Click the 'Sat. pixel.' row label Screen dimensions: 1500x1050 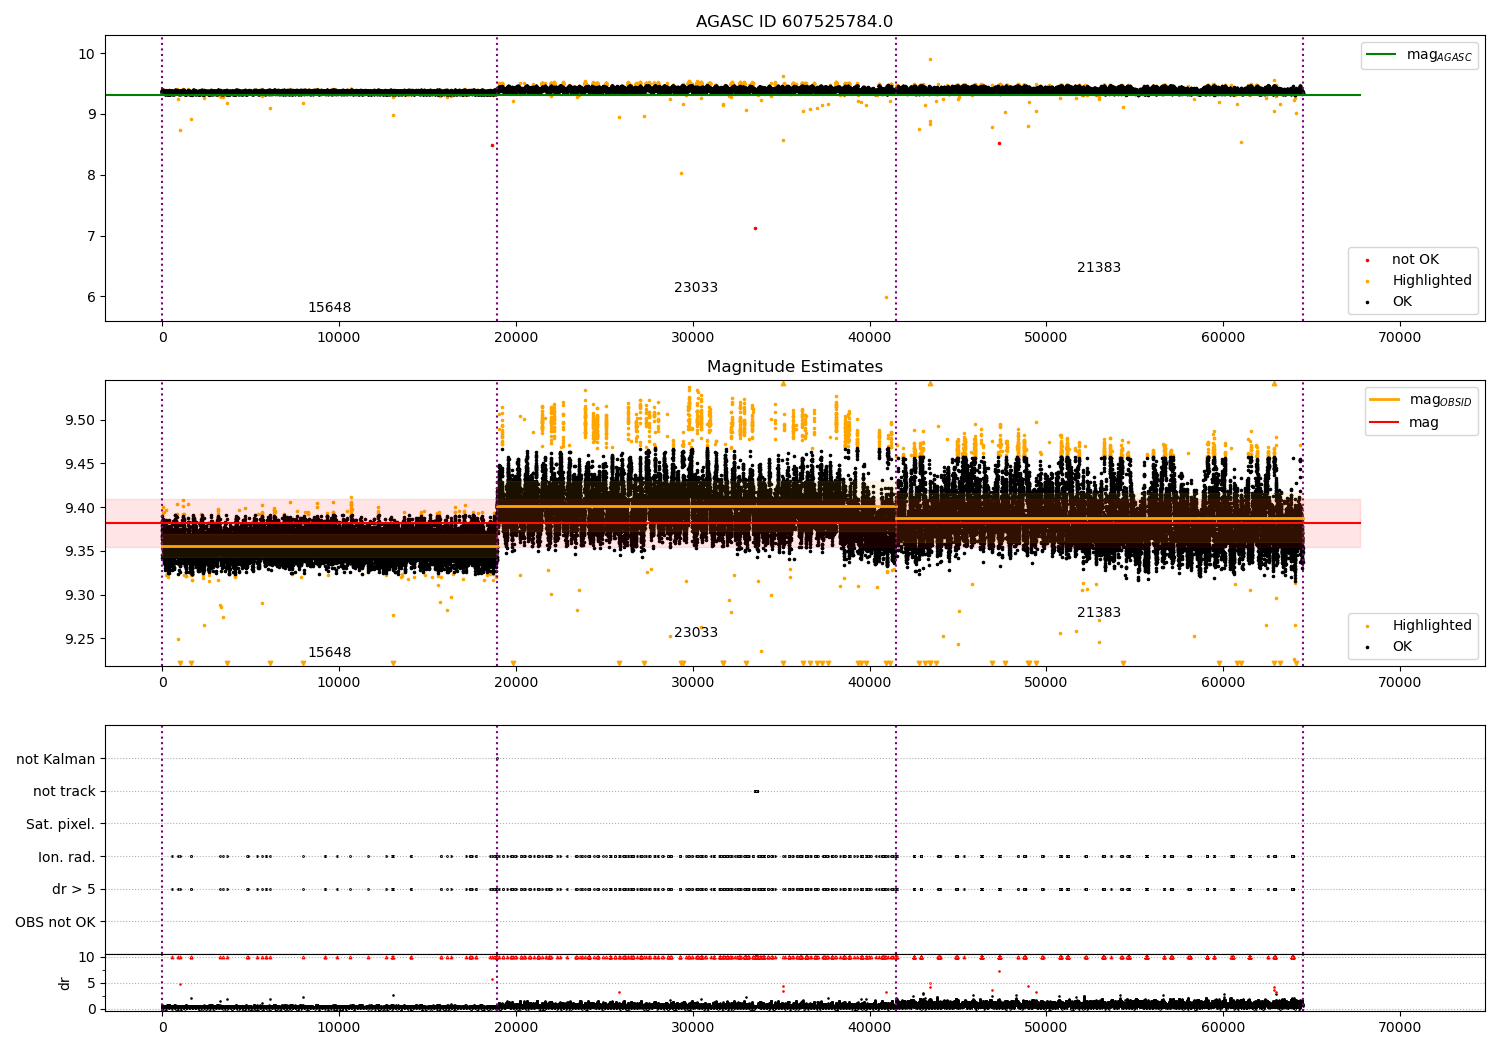pyautogui.click(x=61, y=825)
